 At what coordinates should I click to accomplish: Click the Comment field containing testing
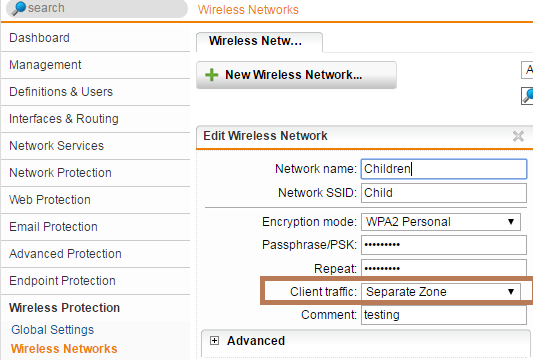pyautogui.click(x=444, y=315)
